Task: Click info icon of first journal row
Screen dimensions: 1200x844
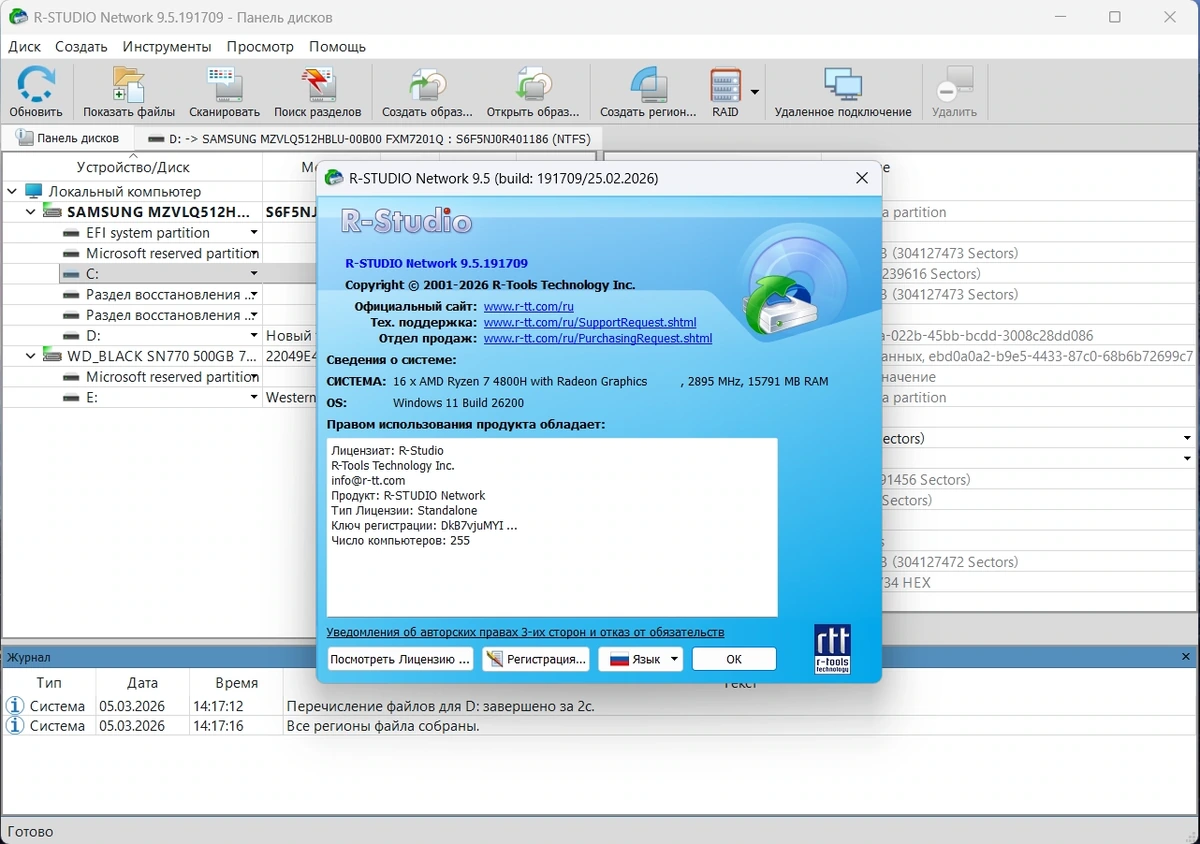Action: pyautogui.click(x=15, y=706)
